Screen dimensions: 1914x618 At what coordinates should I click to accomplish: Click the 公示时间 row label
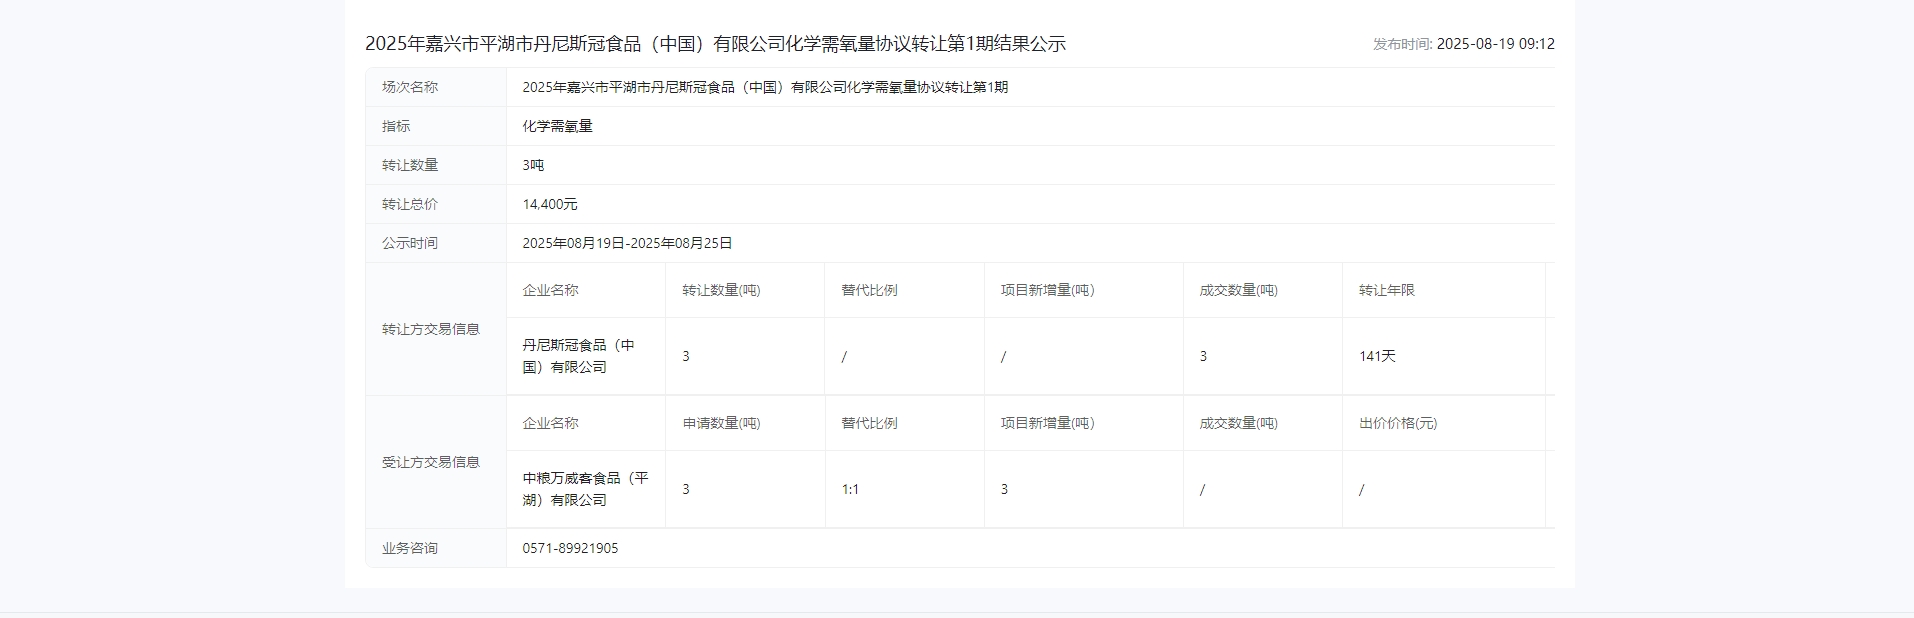[410, 243]
